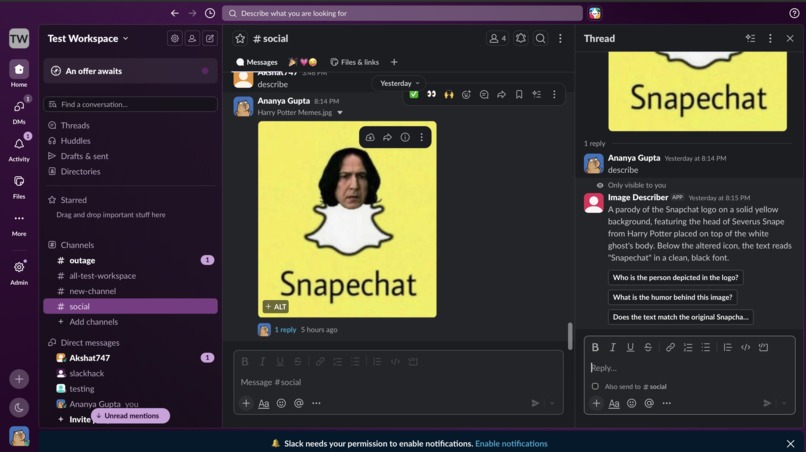Image resolution: width=806 pixels, height=452 pixels.
Task: Collapse the Direct messages section
Action: pyautogui.click(x=84, y=342)
